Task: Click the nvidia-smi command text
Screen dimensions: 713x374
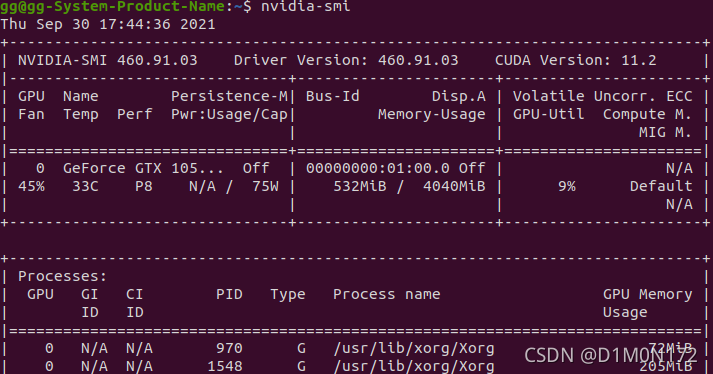Action: [306, 6]
